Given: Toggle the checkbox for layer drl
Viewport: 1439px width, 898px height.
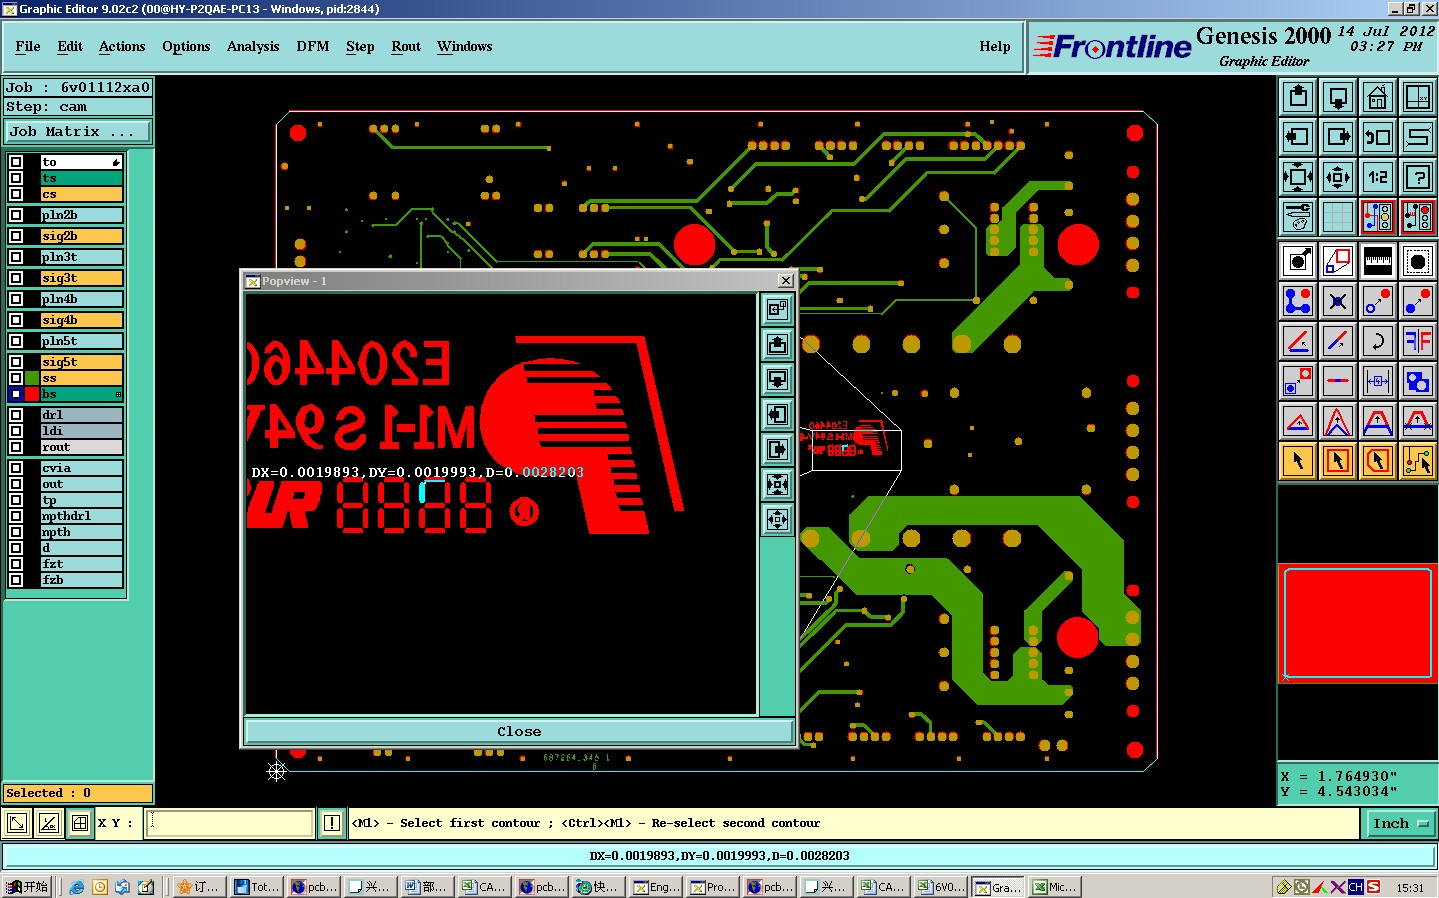Looking at the screenshot, I should (x=16, y=415).
